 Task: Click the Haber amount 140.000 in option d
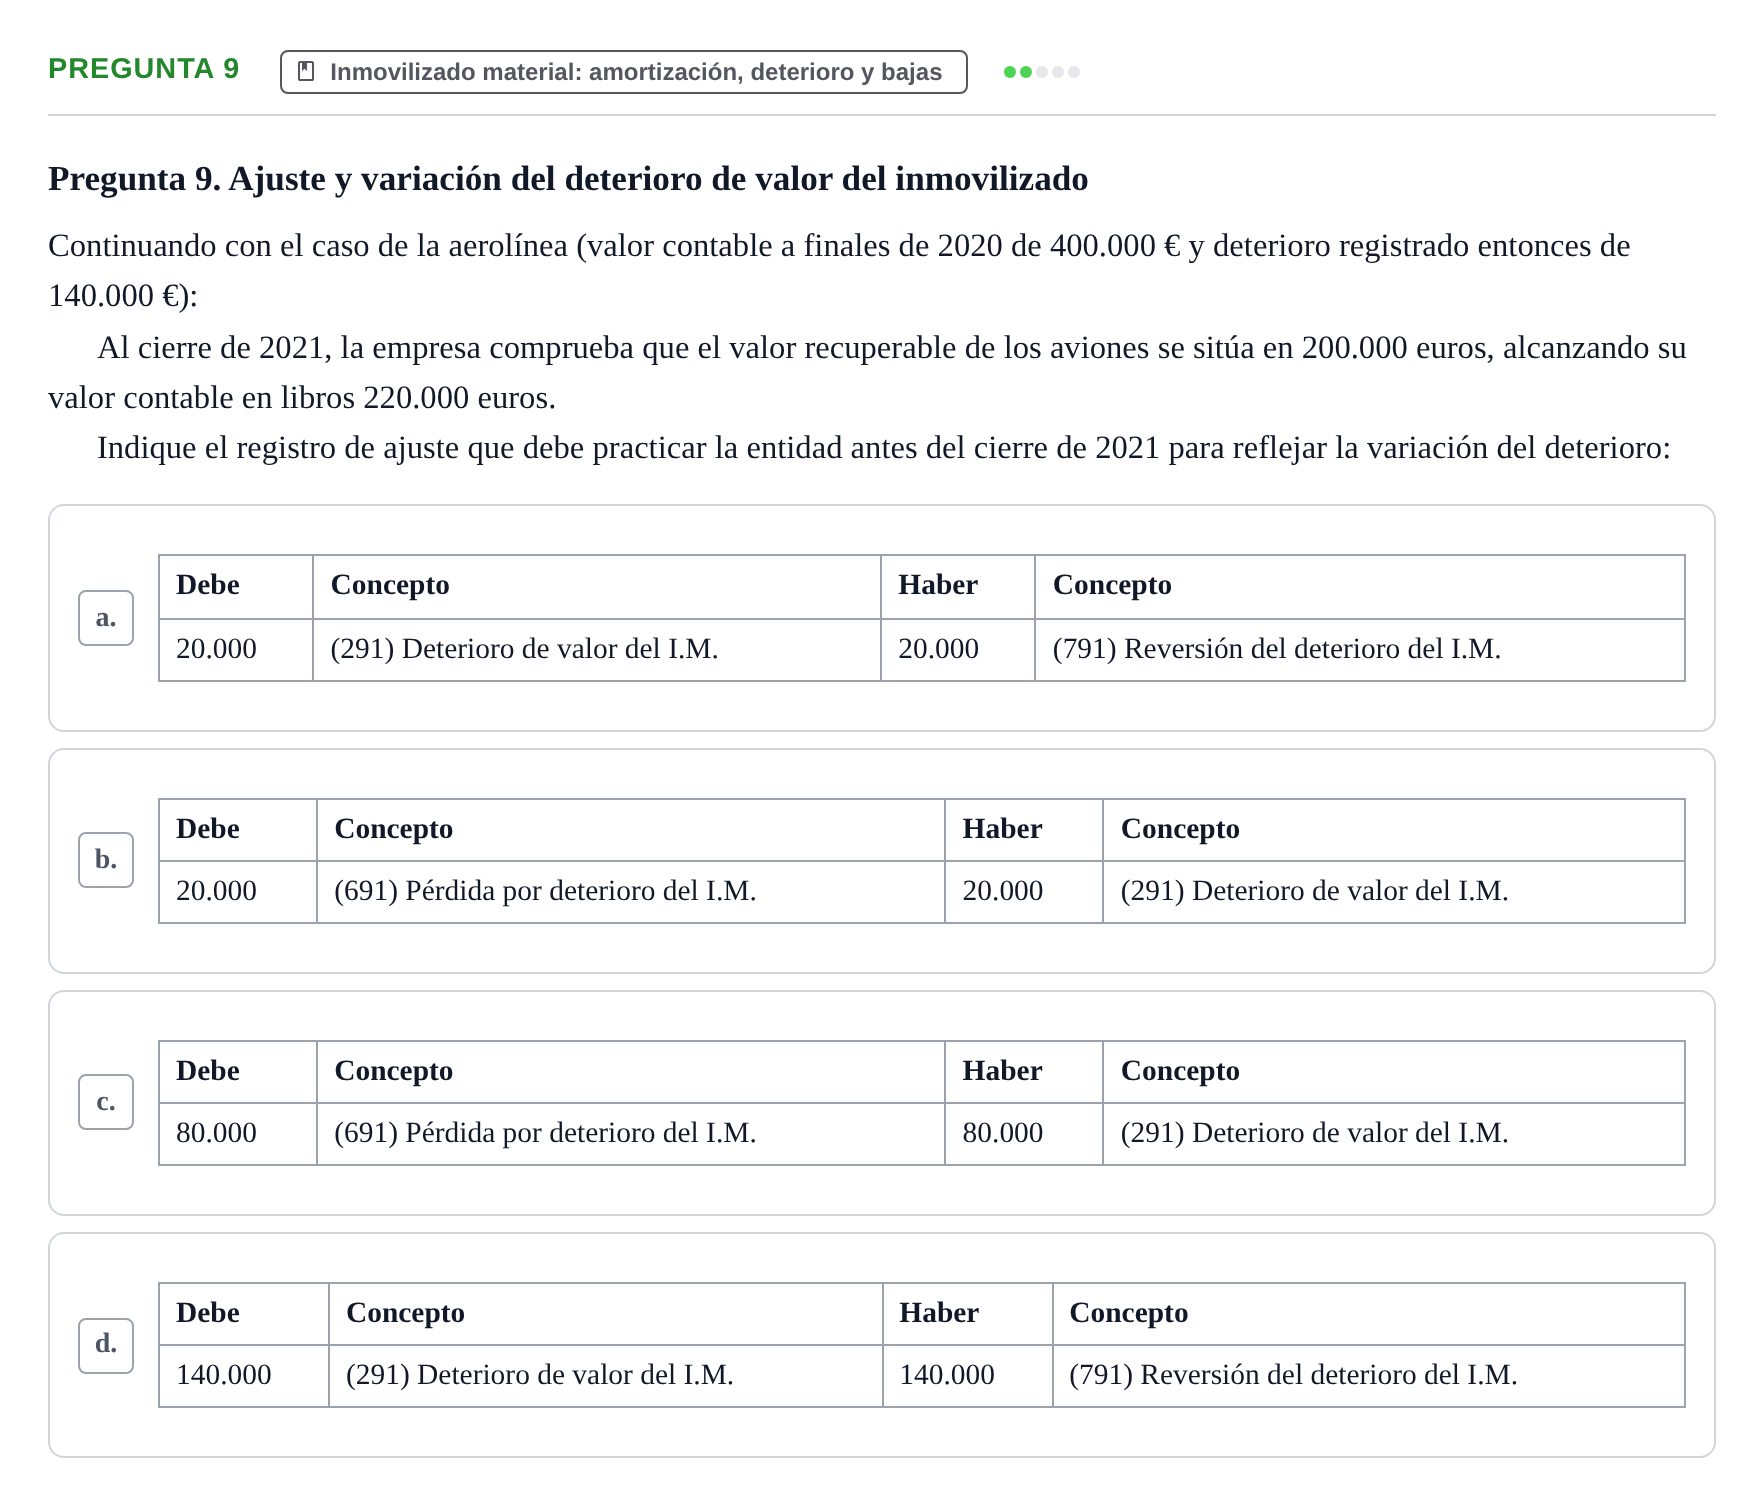pos(946,1375)
